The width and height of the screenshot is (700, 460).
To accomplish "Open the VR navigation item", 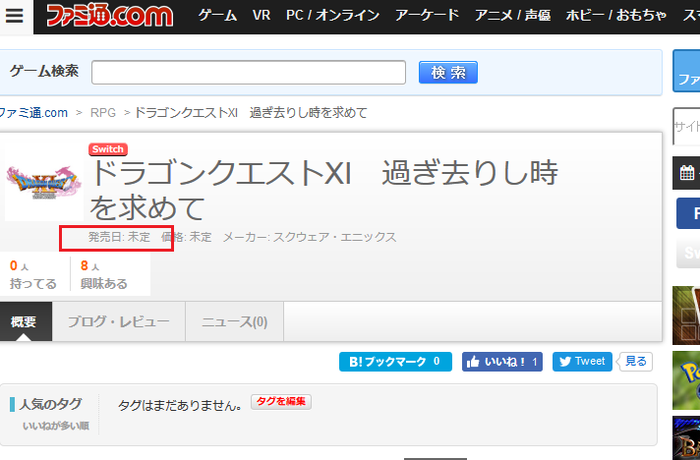I will point(261,16).
